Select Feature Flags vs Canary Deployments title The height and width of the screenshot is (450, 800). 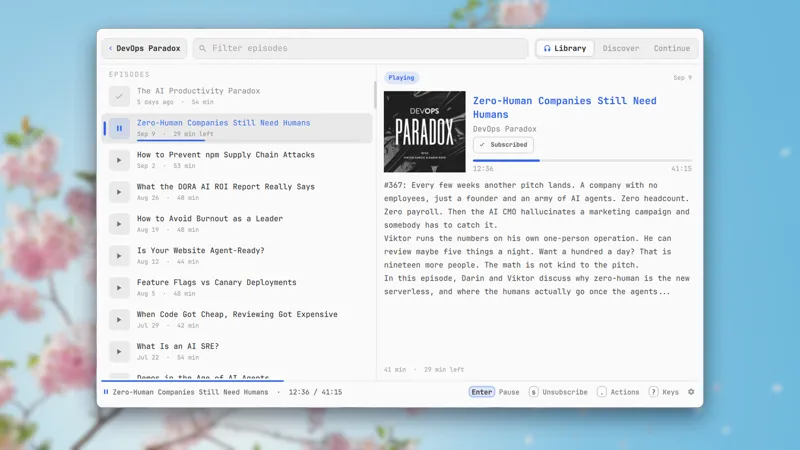pos(216,282)
